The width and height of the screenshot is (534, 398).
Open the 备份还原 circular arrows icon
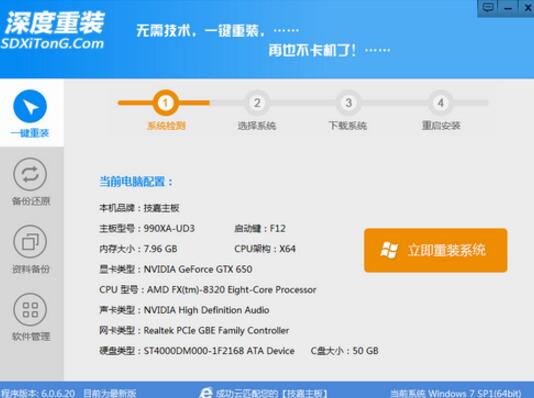(x=30, y=174)
